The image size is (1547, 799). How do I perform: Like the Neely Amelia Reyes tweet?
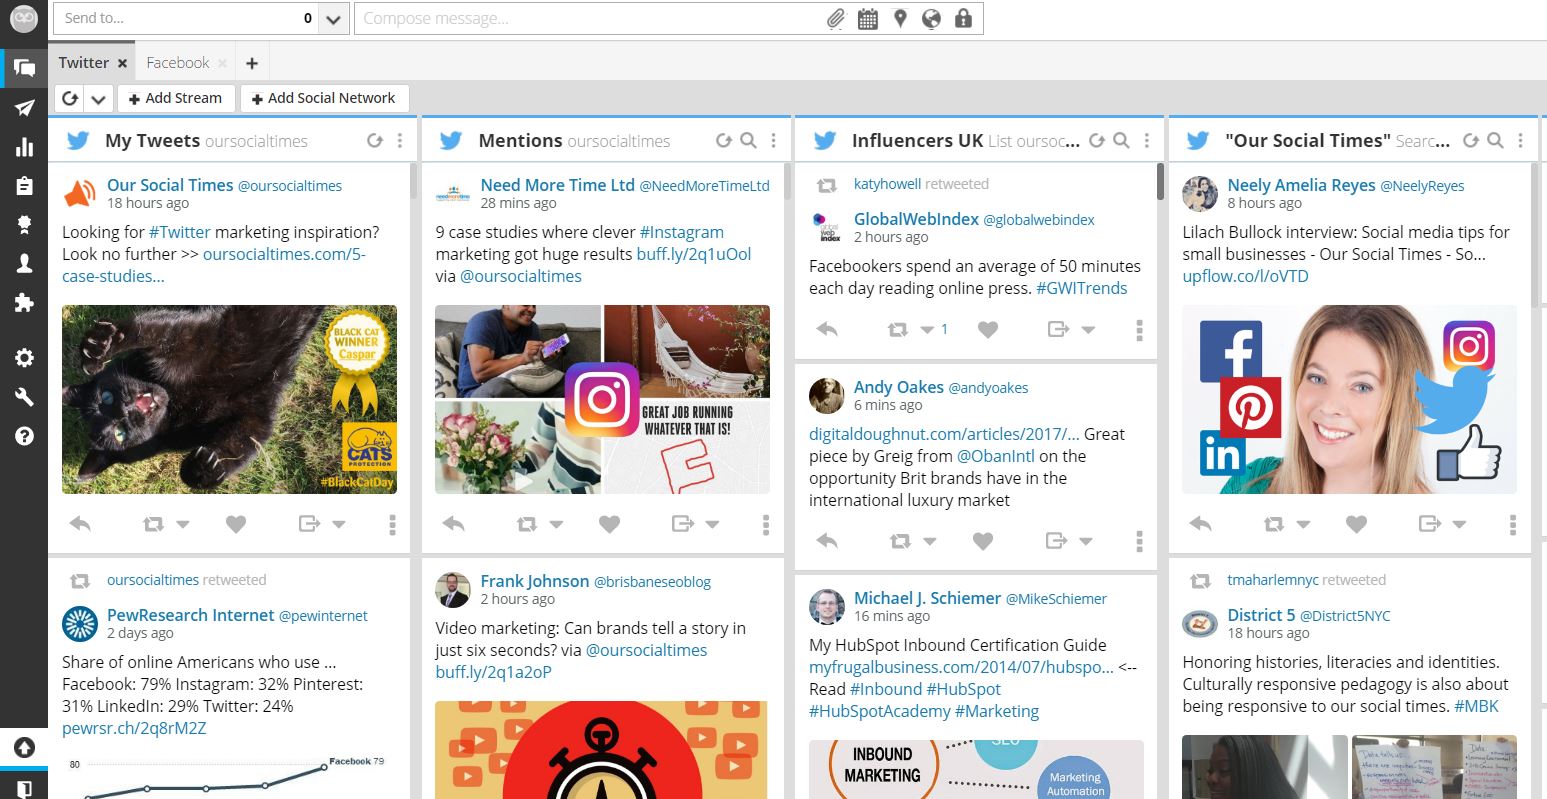1356,524
